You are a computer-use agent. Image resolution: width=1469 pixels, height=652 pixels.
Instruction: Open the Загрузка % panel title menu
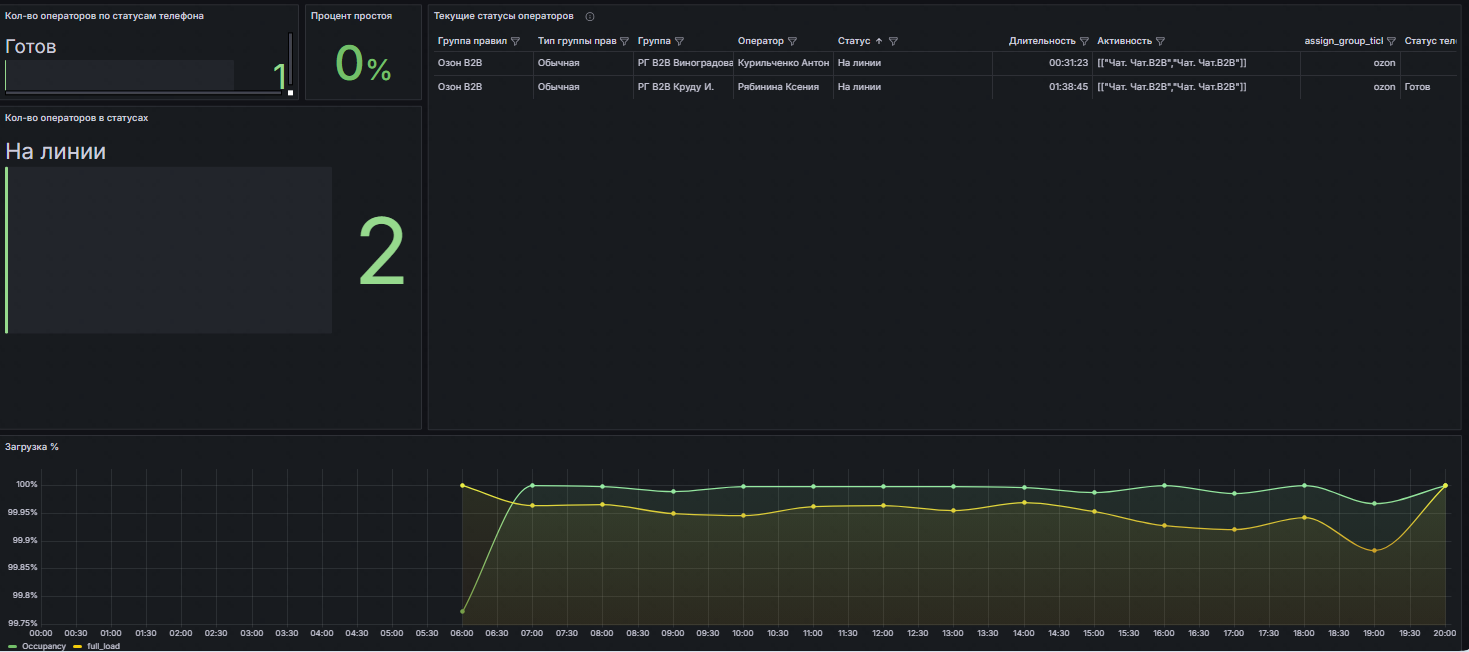click(32, 446)
